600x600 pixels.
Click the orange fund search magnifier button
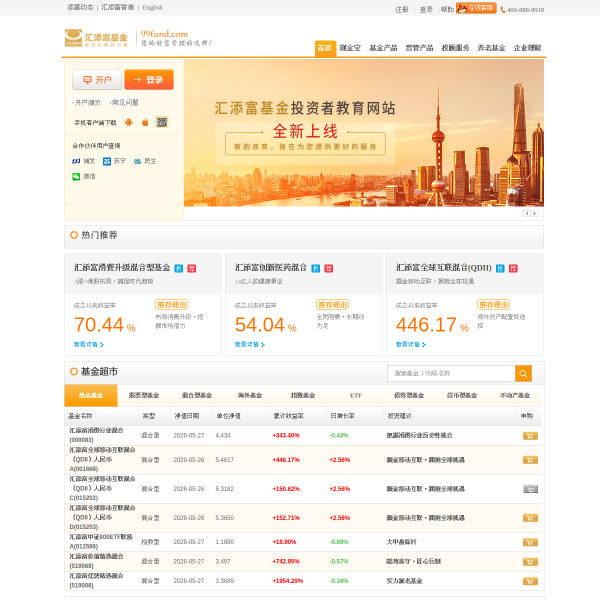[523, 373]
